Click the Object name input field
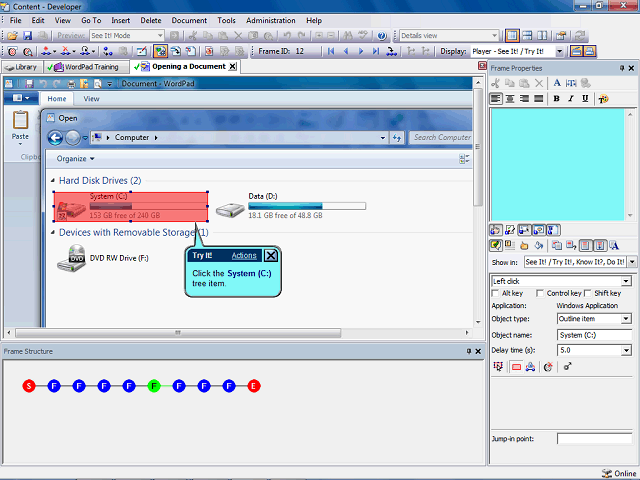640x480 pixels. pyautogui.click(x=594, y=335)
